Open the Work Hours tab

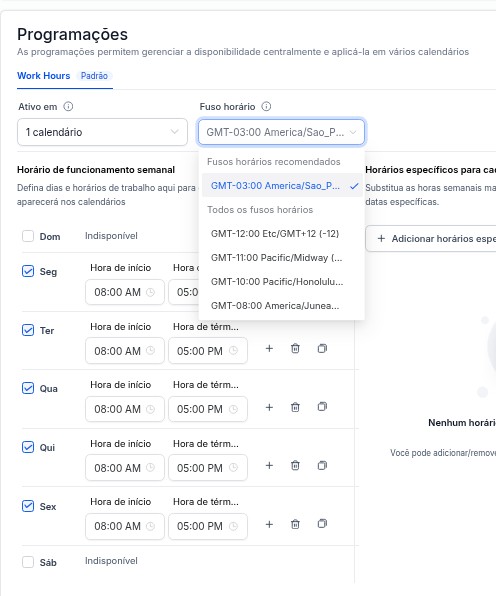click(x=43, y=76)
